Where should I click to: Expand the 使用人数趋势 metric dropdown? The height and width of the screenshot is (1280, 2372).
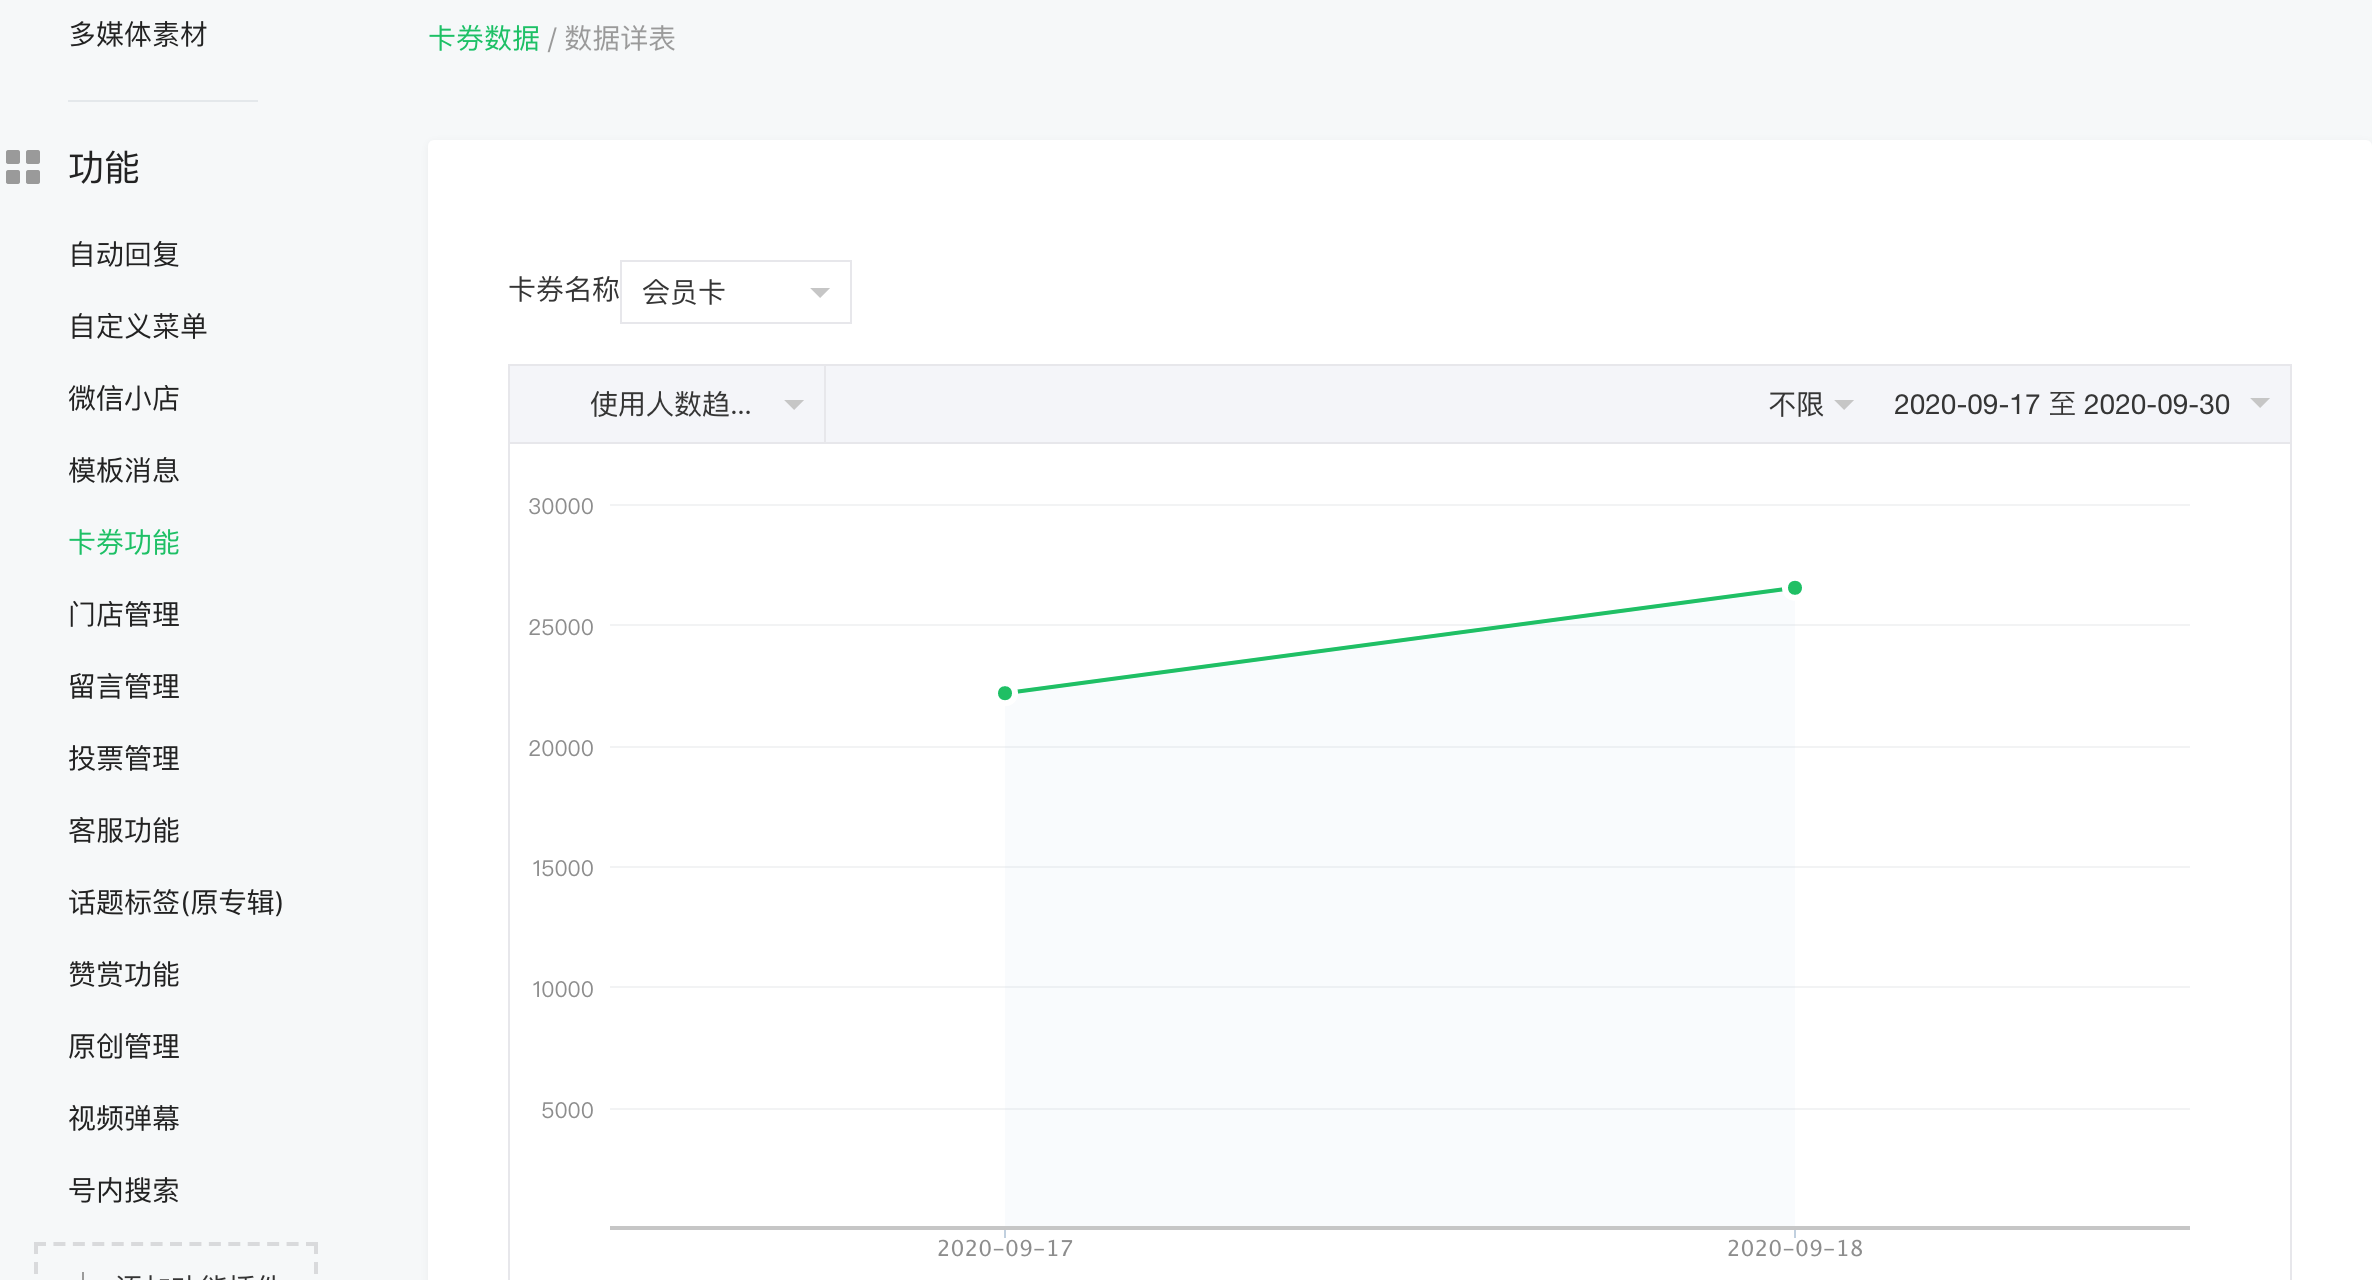(x=692, y=404)
